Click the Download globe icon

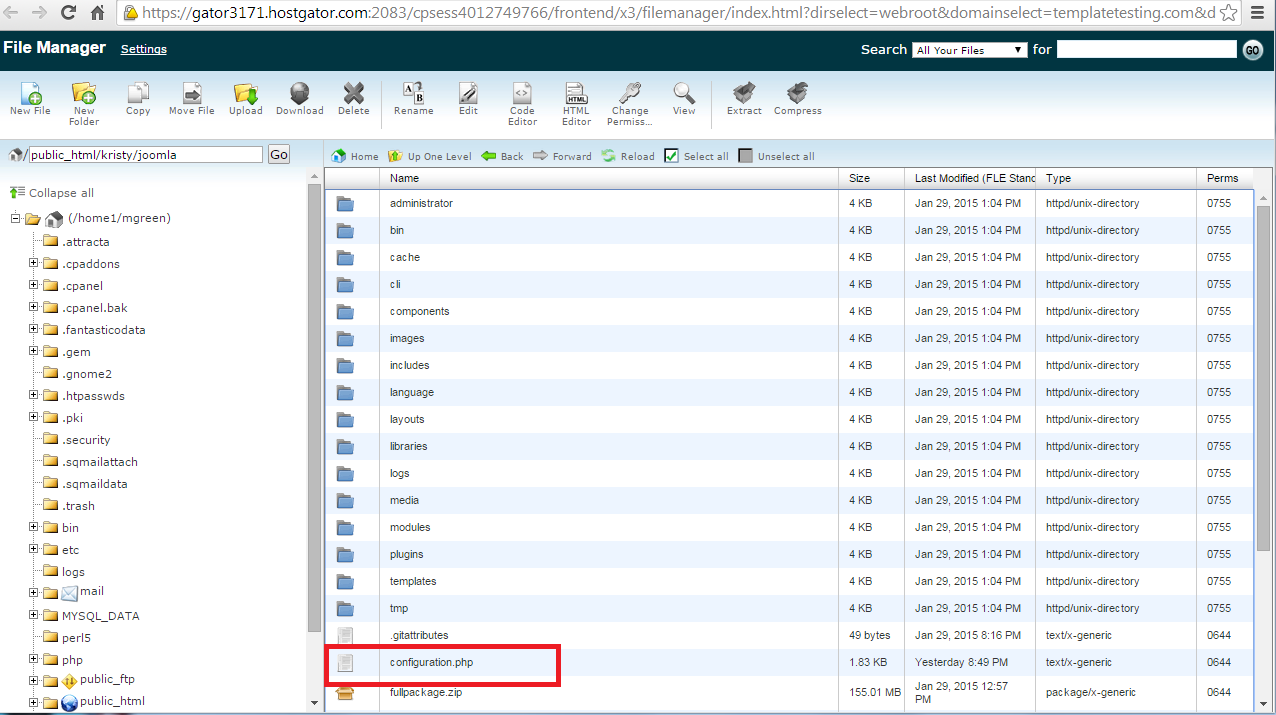click(x=299, y=94)
